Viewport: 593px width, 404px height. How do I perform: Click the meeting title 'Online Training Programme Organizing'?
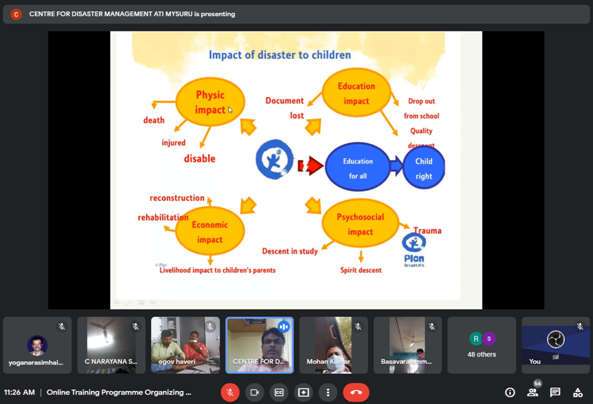(x=119, y=392)
